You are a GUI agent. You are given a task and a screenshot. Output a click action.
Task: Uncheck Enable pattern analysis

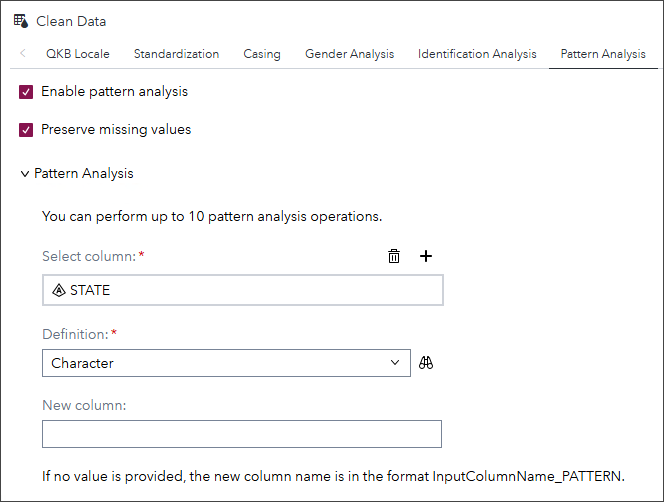point(27,92)
